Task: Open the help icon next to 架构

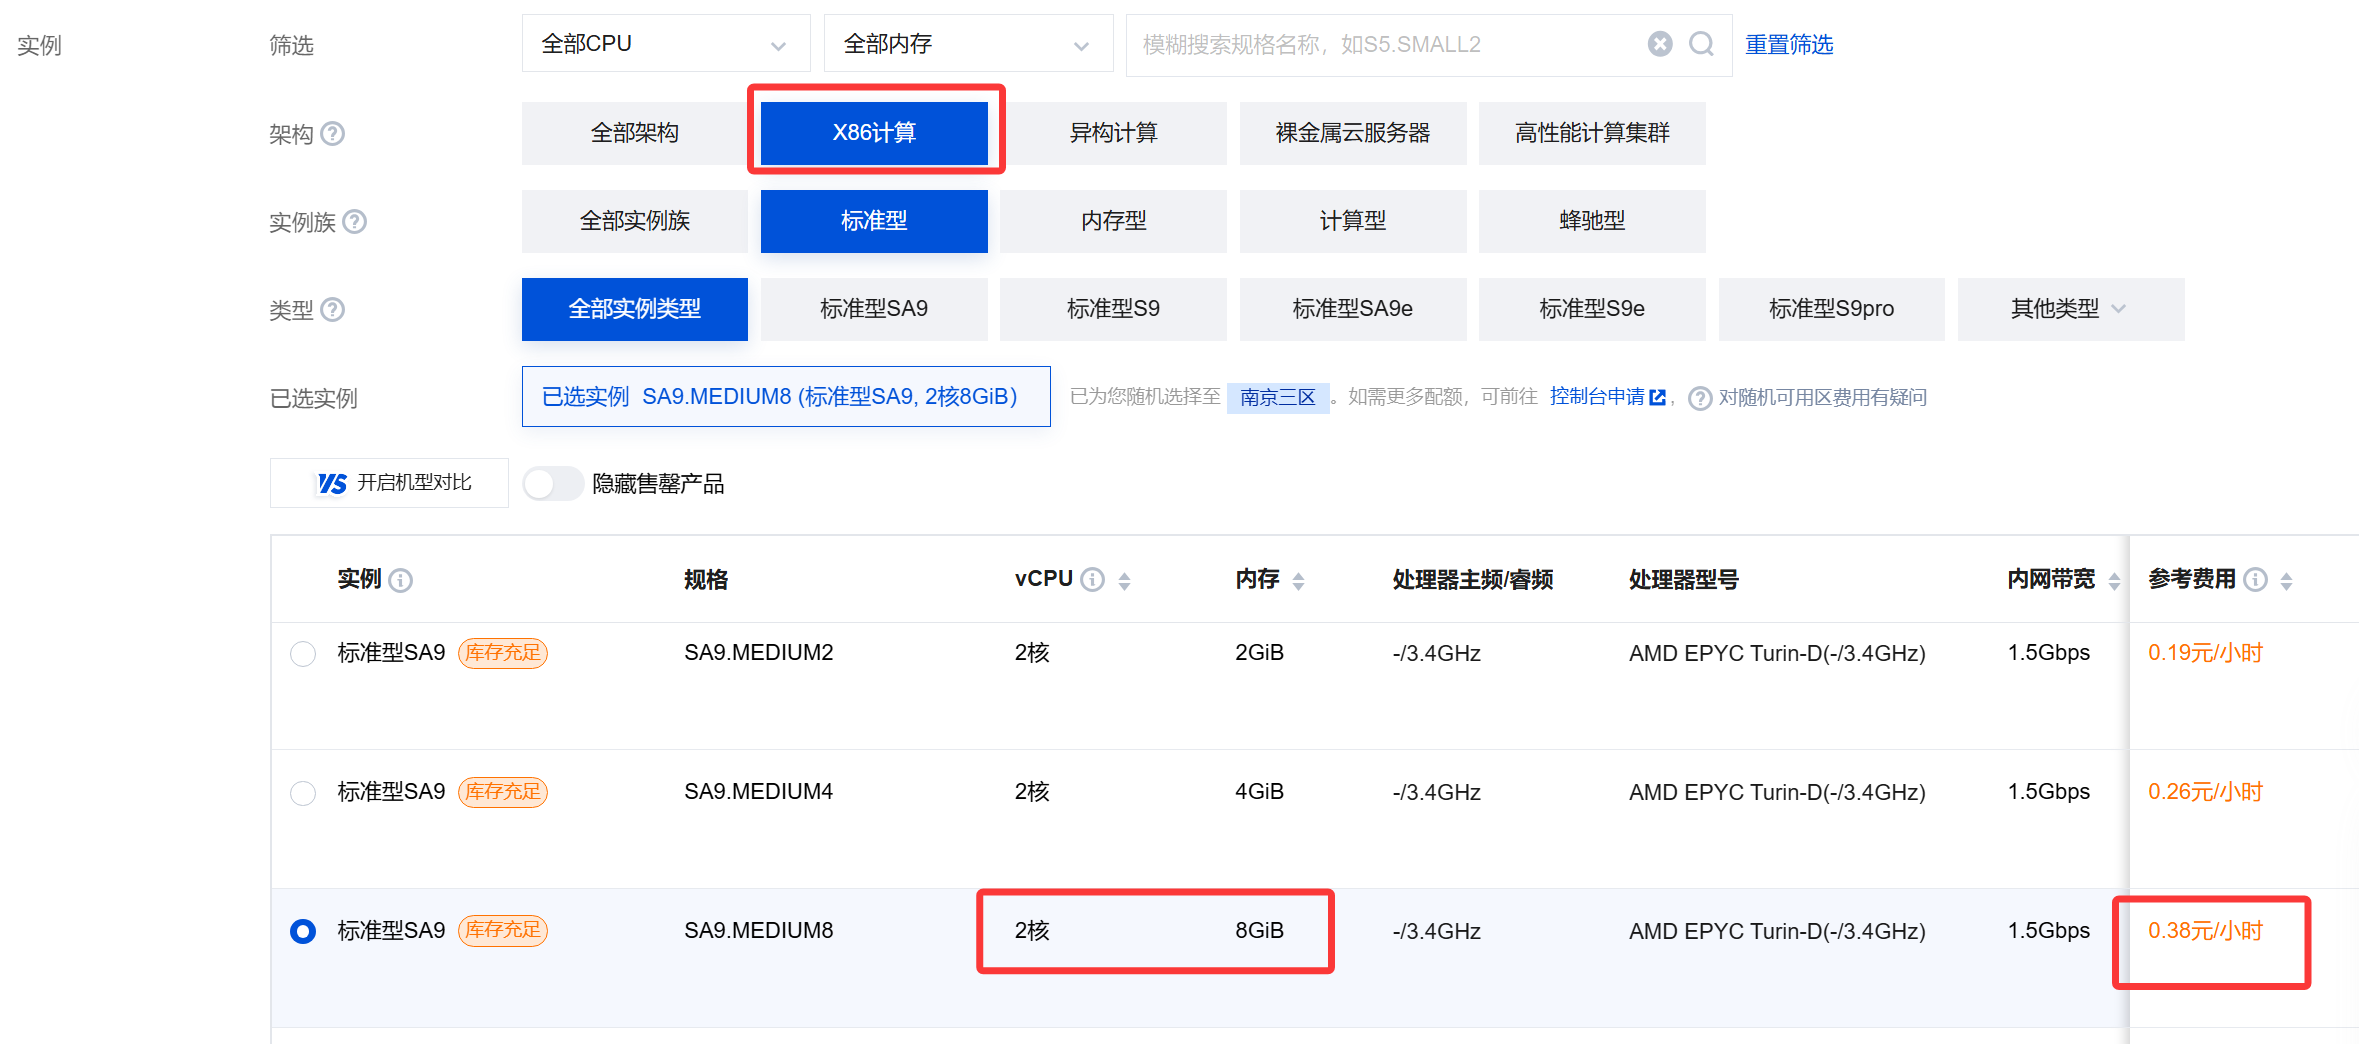Action: pyautogui.click(x=332, y=133)
